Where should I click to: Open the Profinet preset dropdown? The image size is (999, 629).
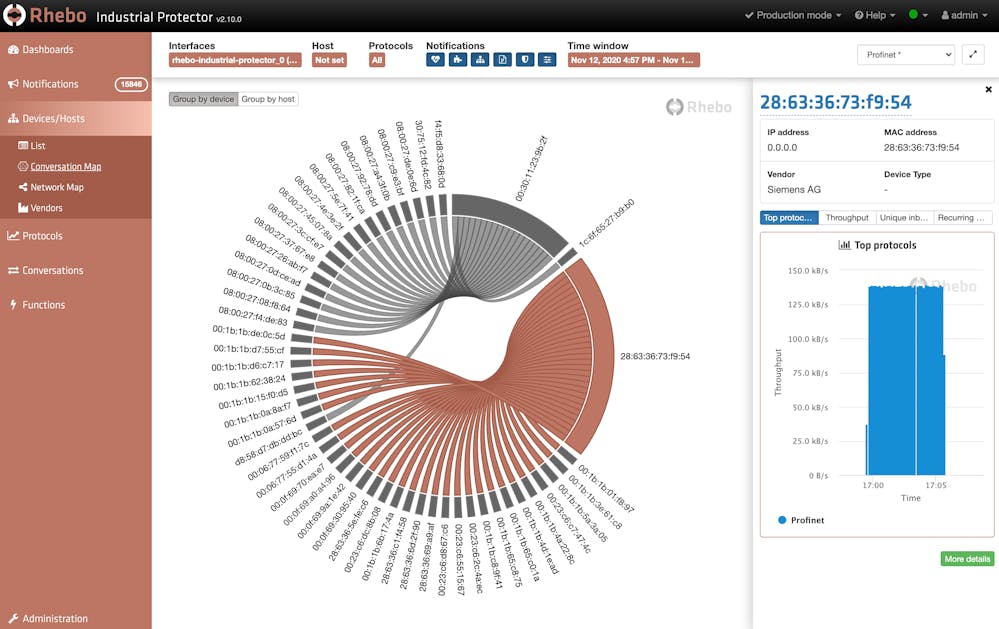(x=905, y=55)
